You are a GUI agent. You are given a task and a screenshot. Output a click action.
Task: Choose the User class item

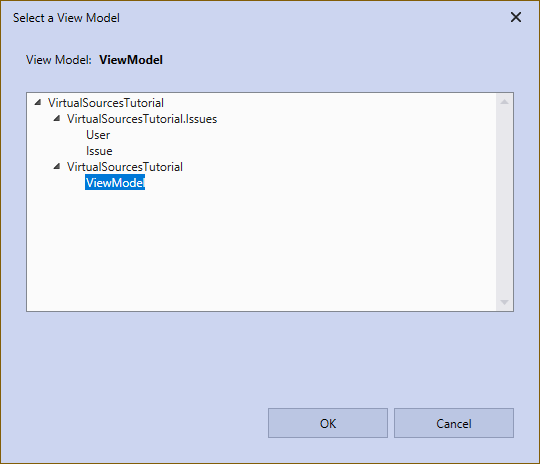(x=98, y=135)
